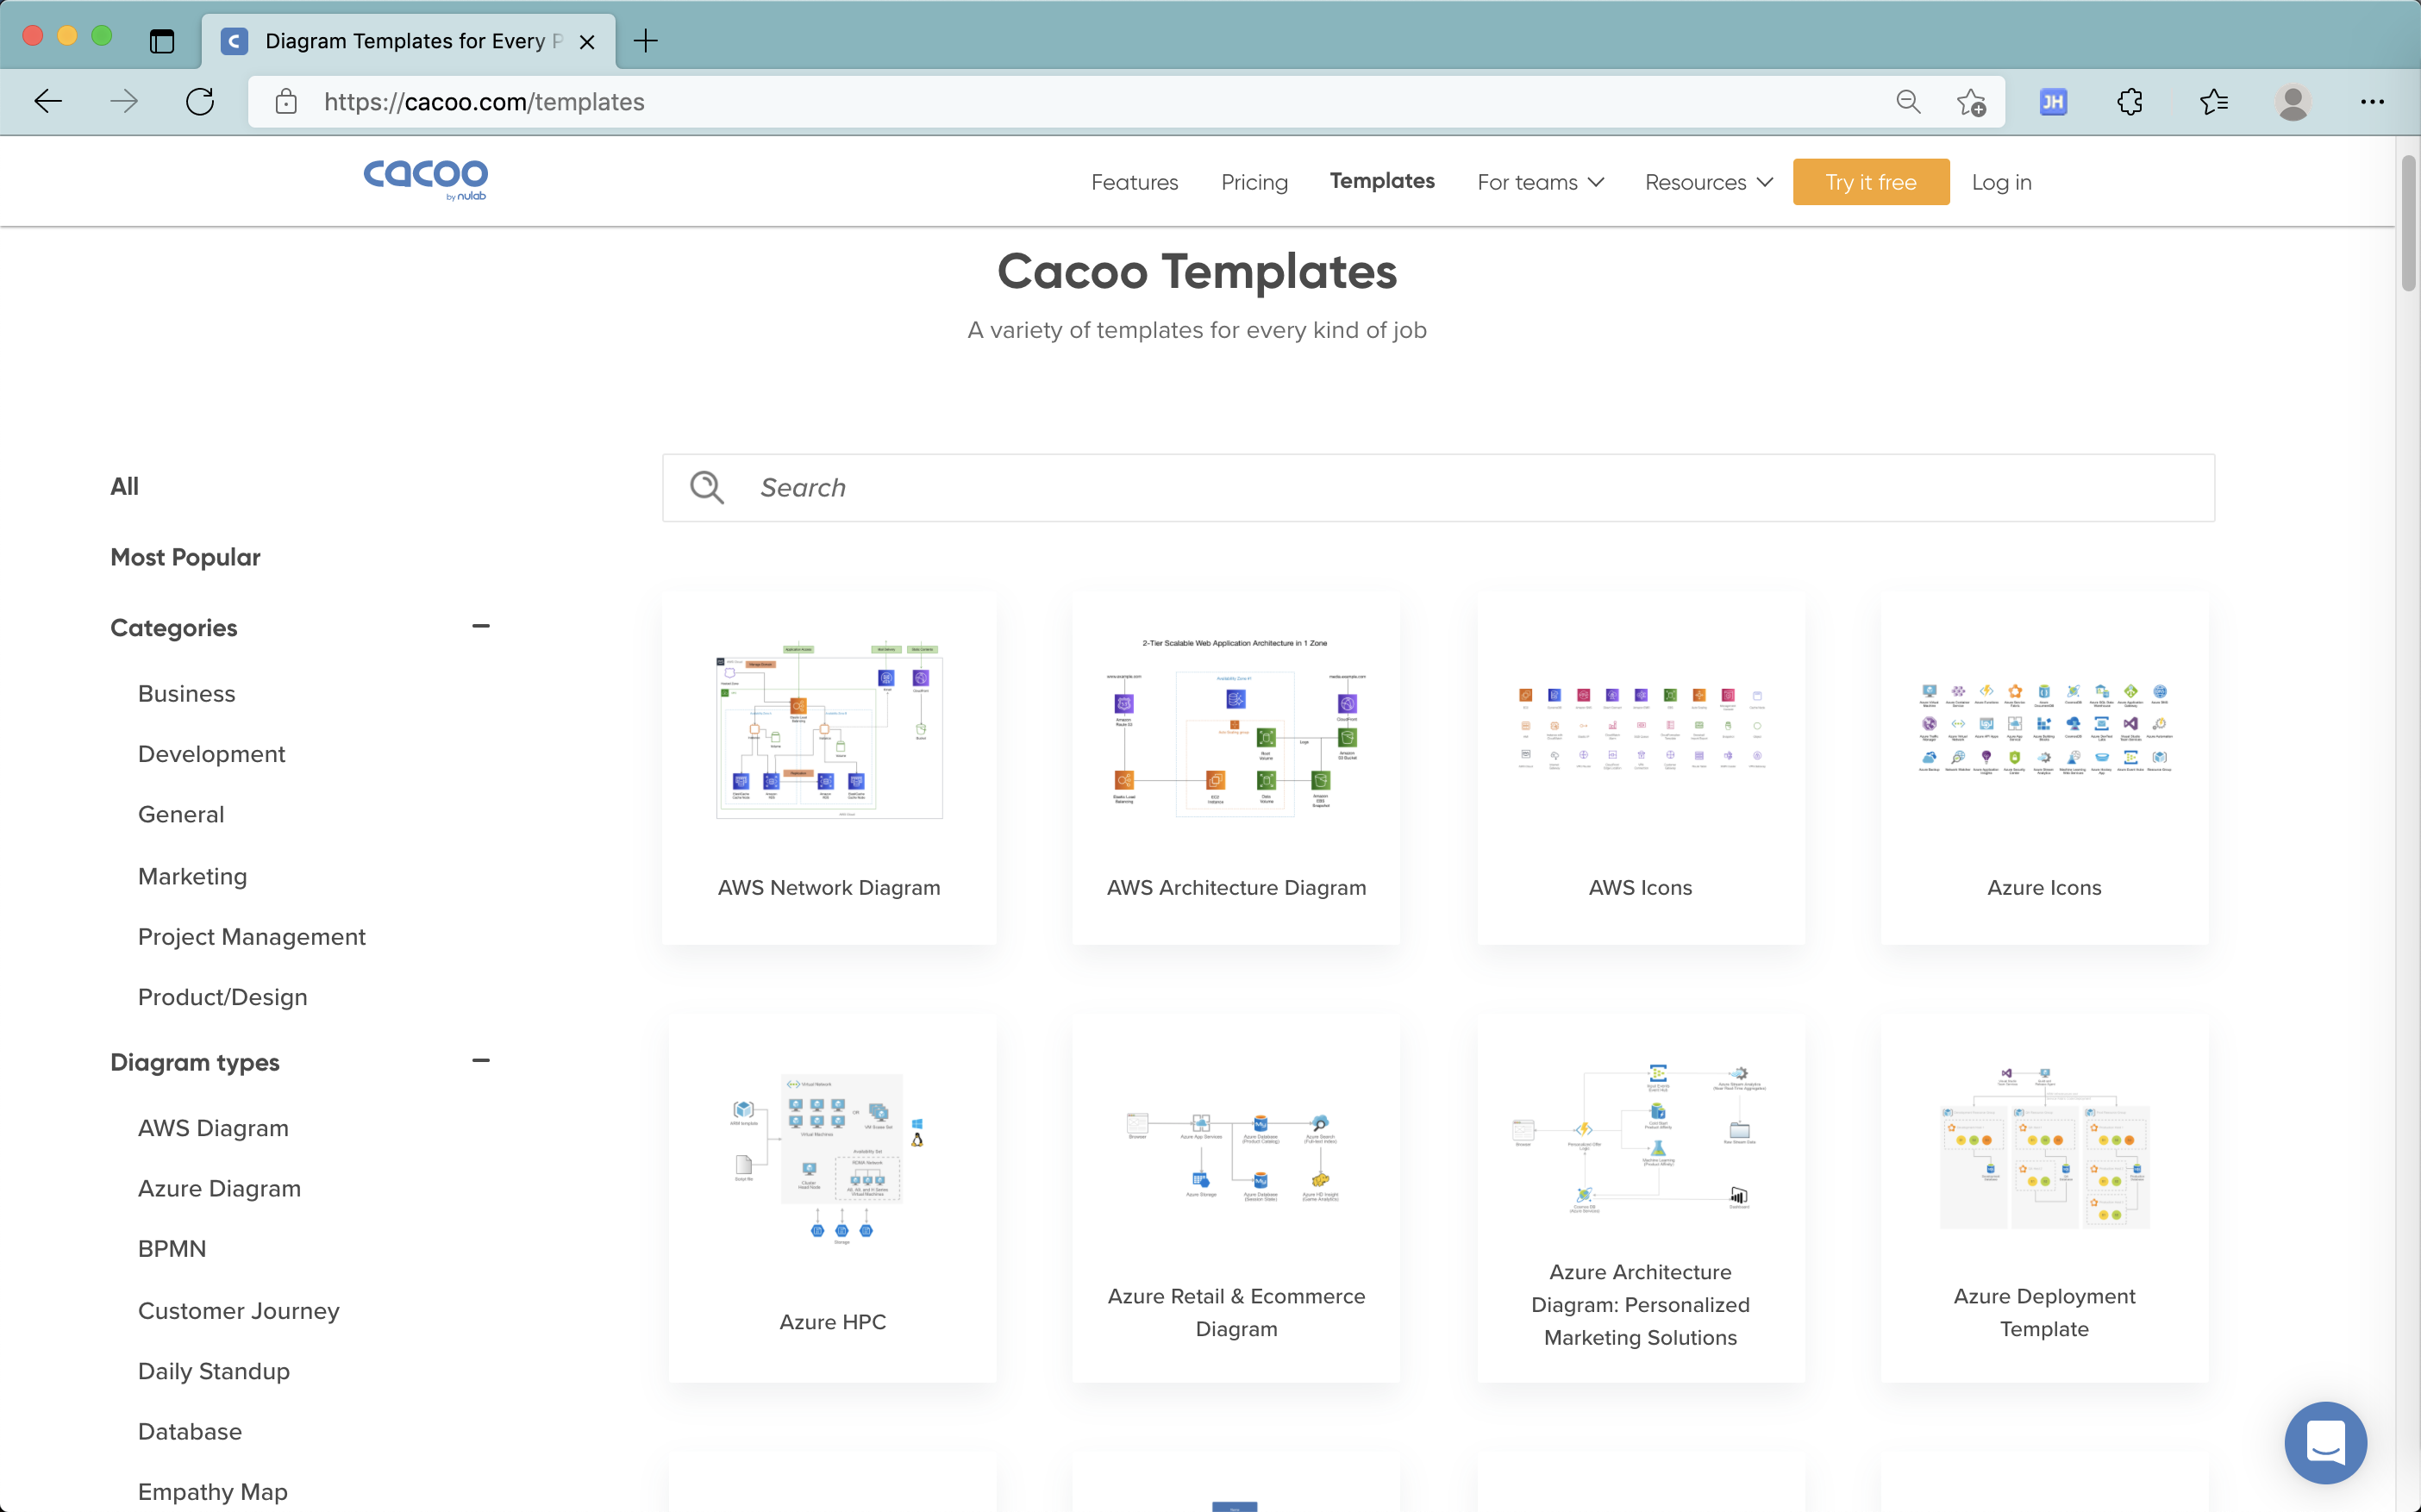Image resolution: width=2421 pixels, height=1512 pixels.
Task: Filter by General category
Action: 181,814
